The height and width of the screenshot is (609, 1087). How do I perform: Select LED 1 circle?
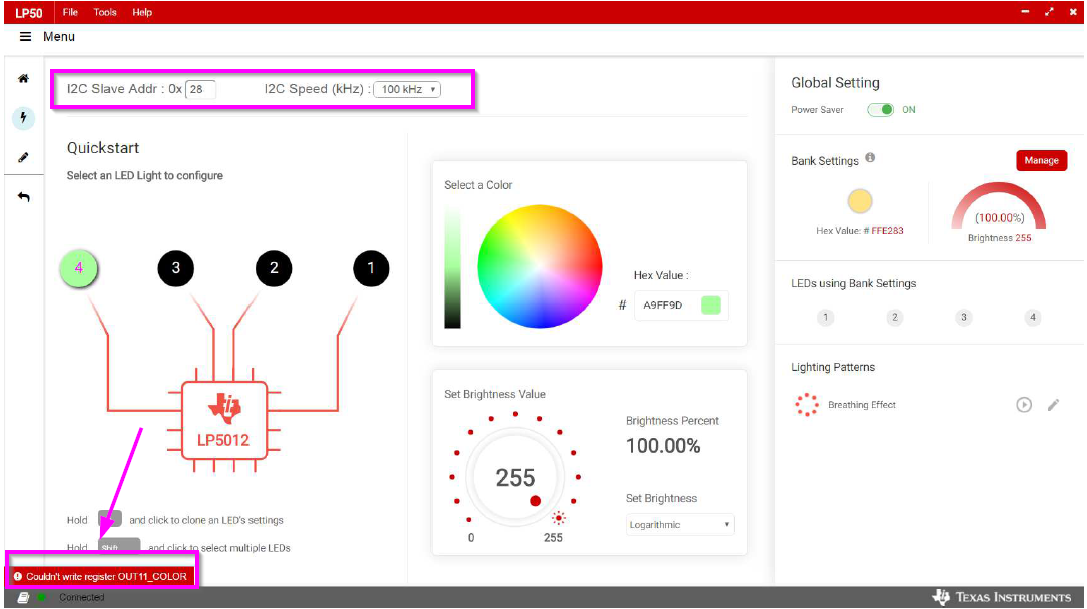coord(371,268)
